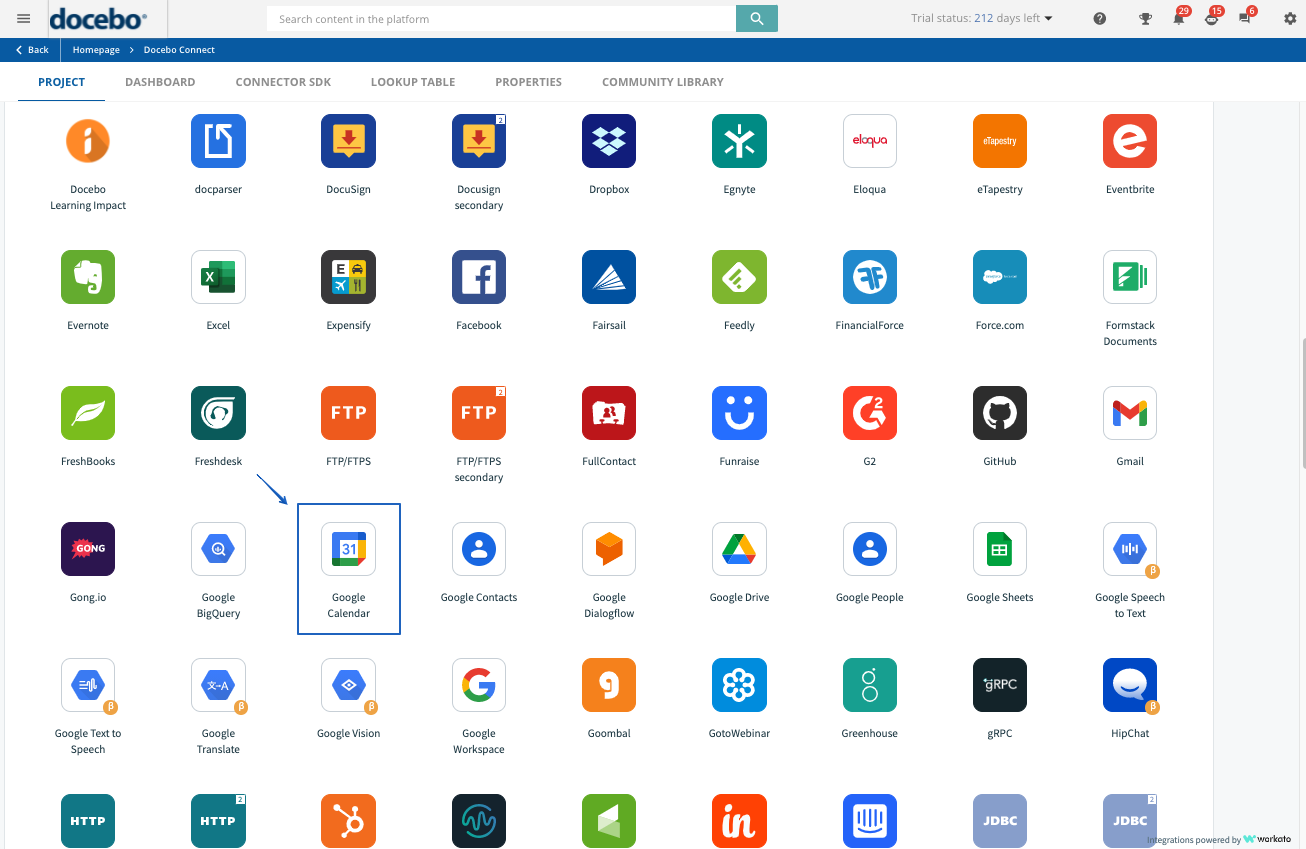Image resolution: width=1306 pixels, height=849 pixels.
Task: Select the Egnyte connector
Action: [739, 141]
